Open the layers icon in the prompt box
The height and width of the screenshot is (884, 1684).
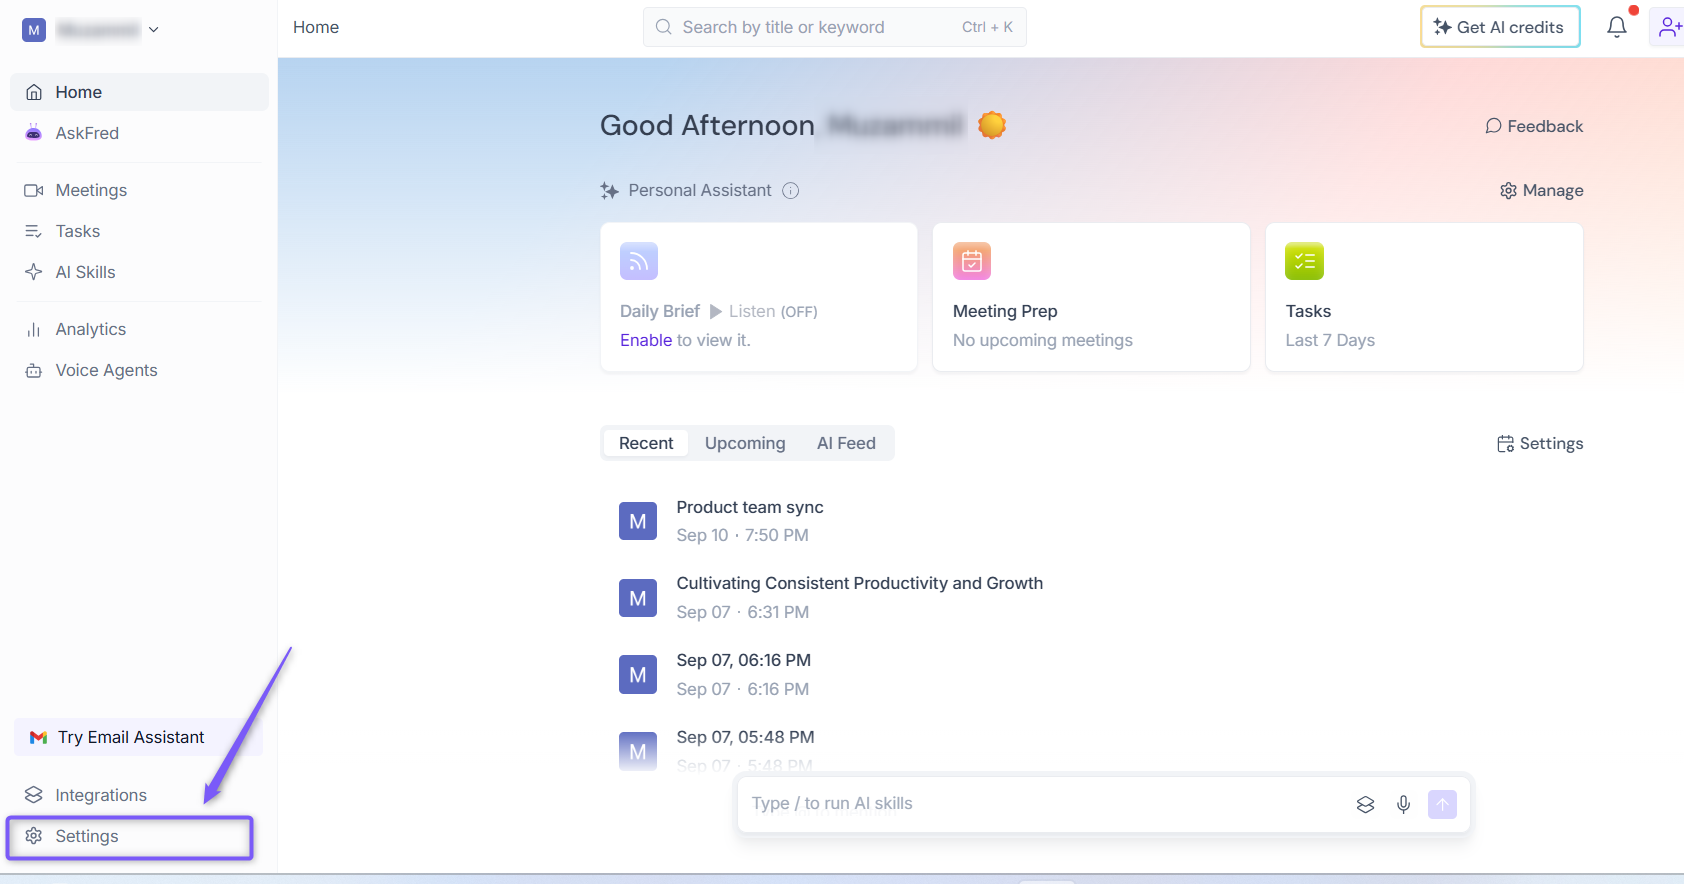[1365, 804]
